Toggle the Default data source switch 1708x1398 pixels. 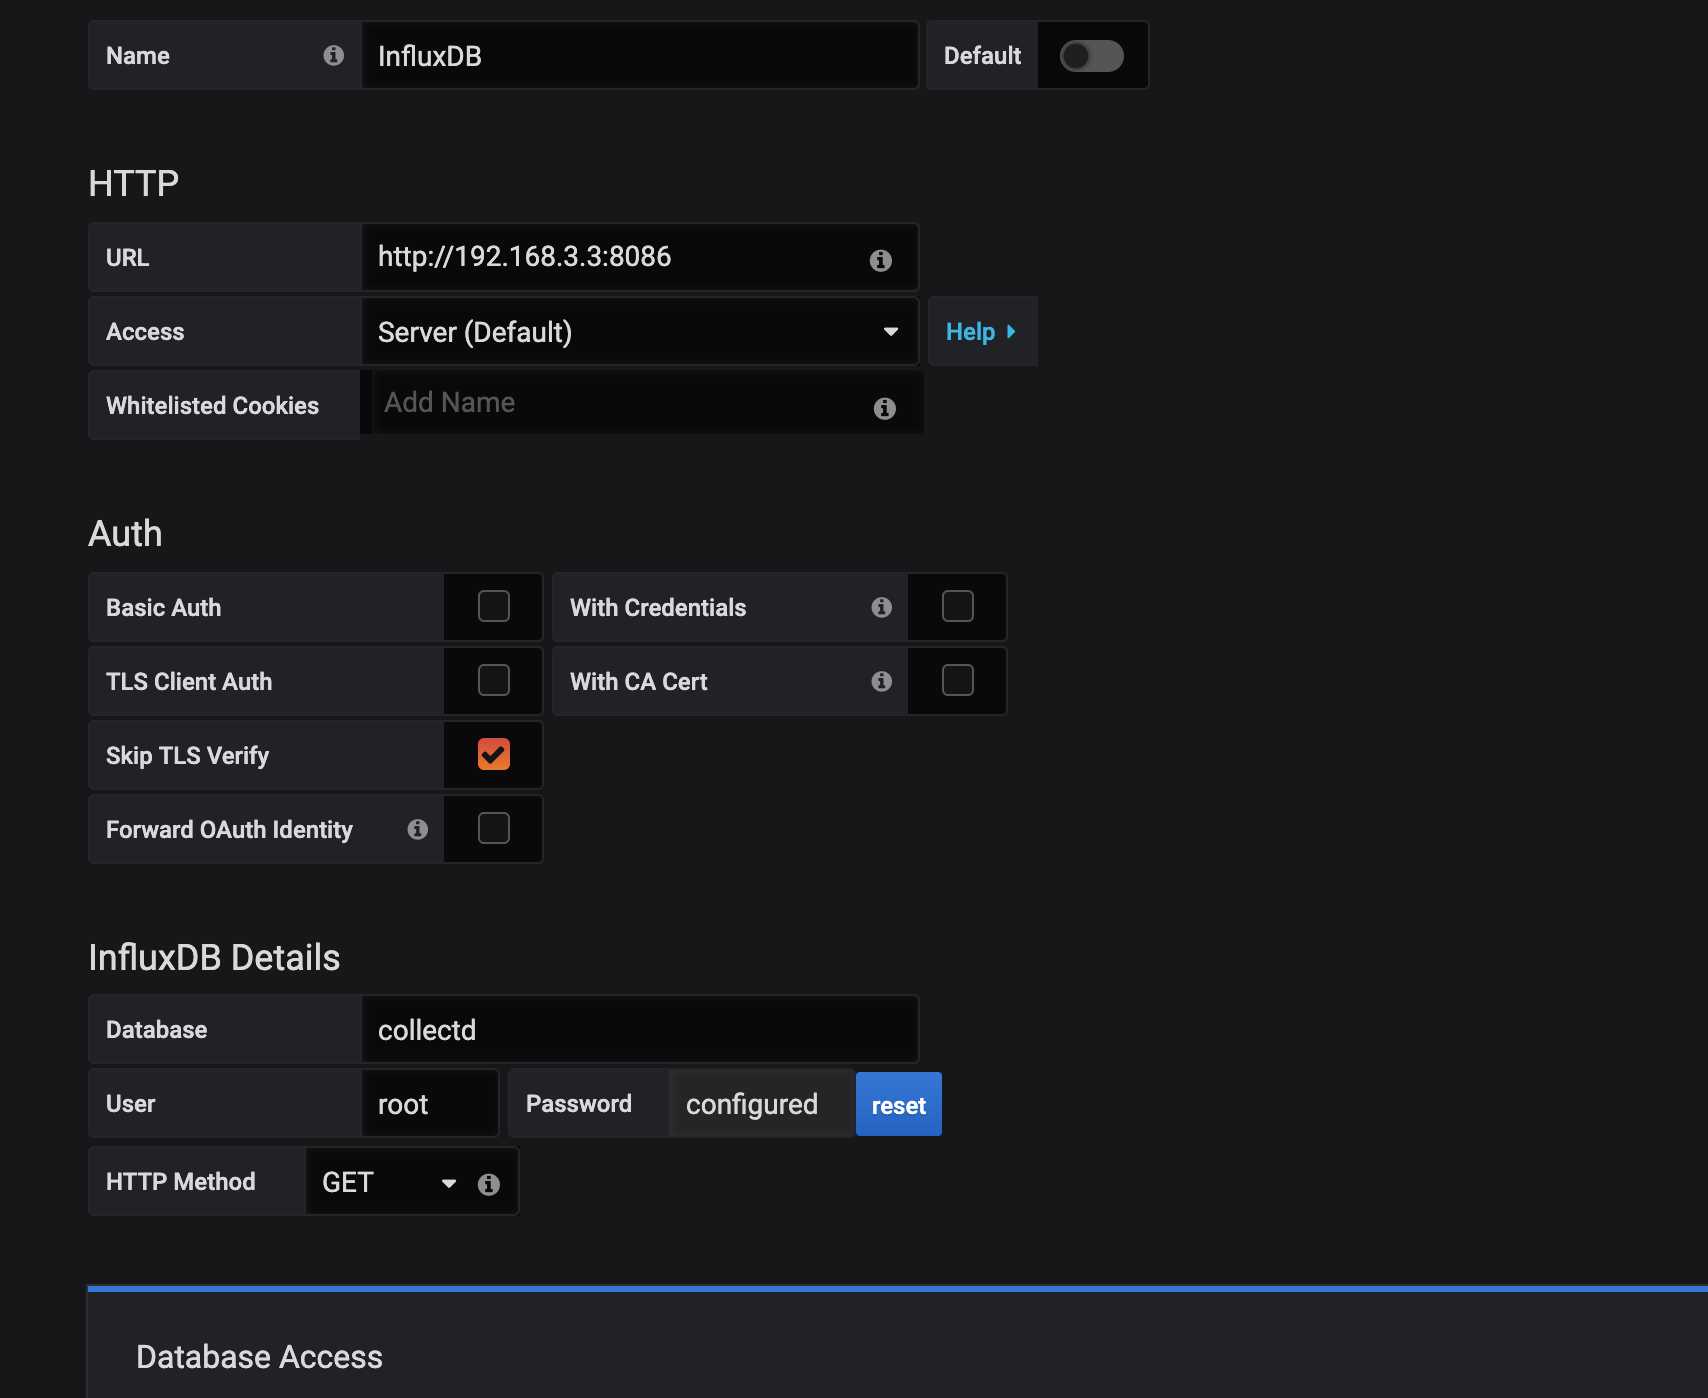[1092, 56]
